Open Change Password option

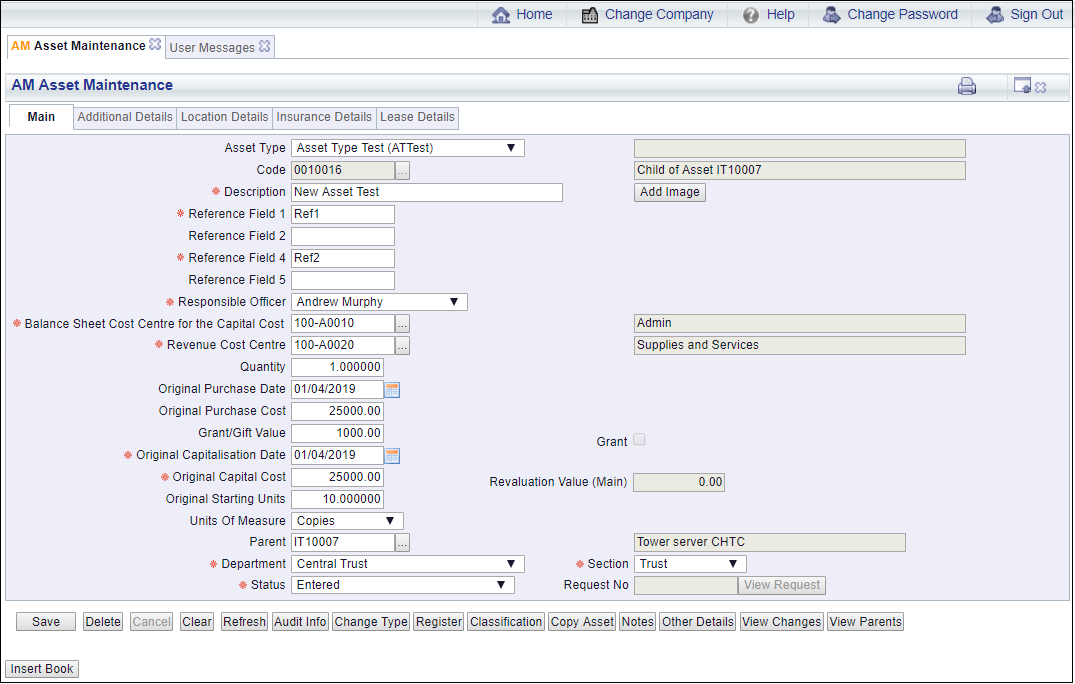(890, 14)
